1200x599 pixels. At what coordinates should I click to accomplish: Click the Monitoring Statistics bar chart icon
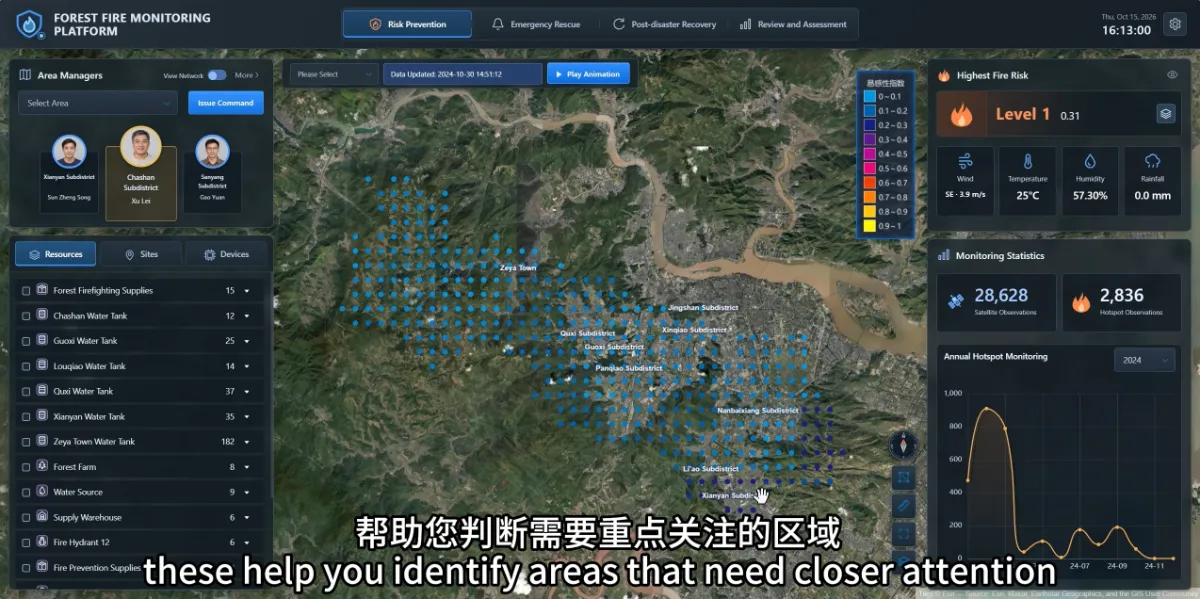[943, 256]
